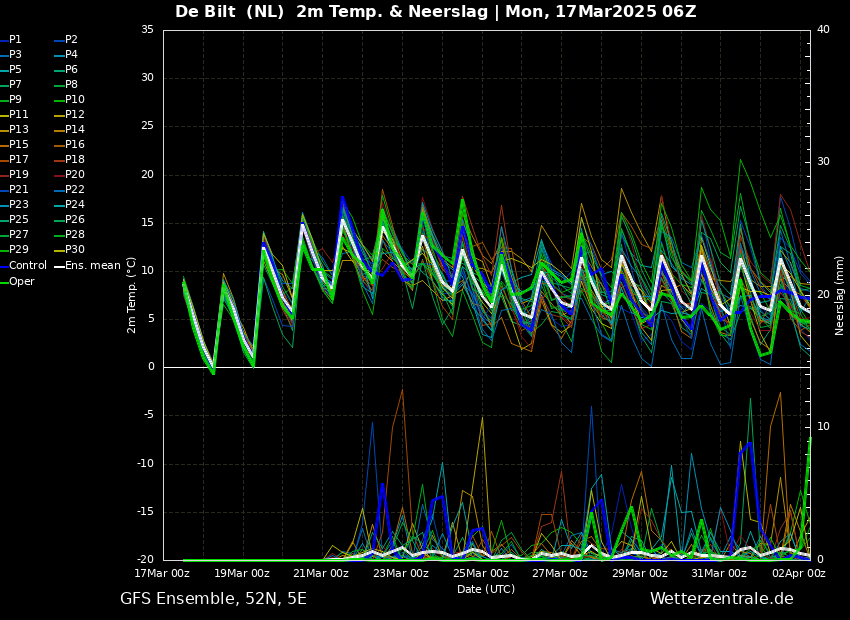Click the 02Apr 00z date tick label
The height and width of the screenshot is (620, 850).
(799, 574)
